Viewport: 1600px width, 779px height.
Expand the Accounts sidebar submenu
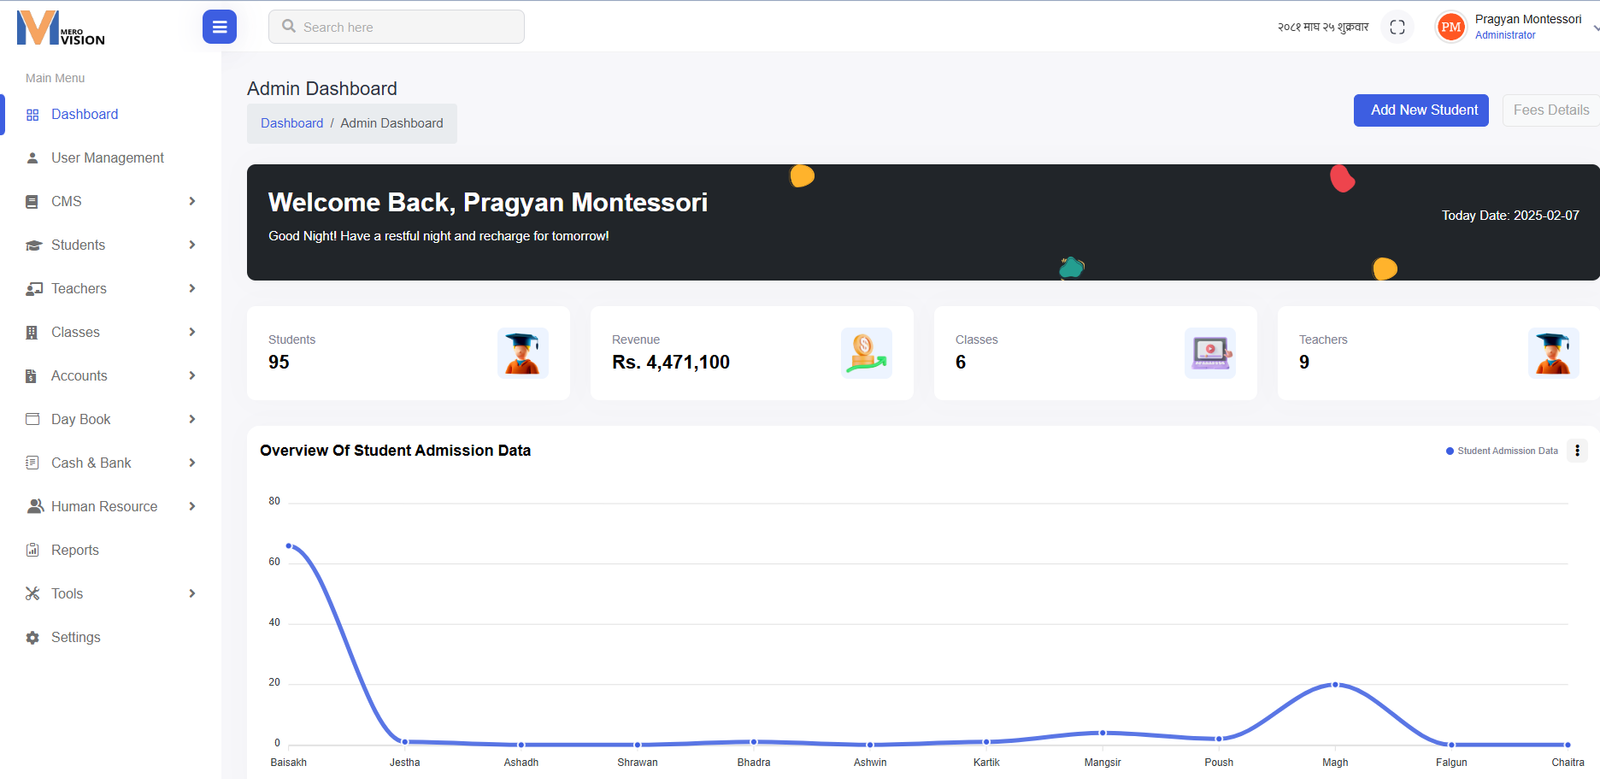(110, 376)
